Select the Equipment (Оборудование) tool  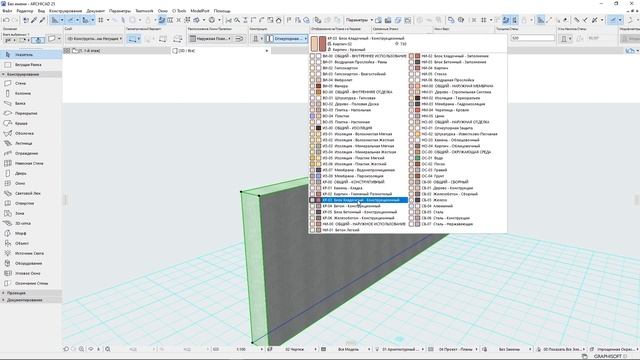(31, 263)
